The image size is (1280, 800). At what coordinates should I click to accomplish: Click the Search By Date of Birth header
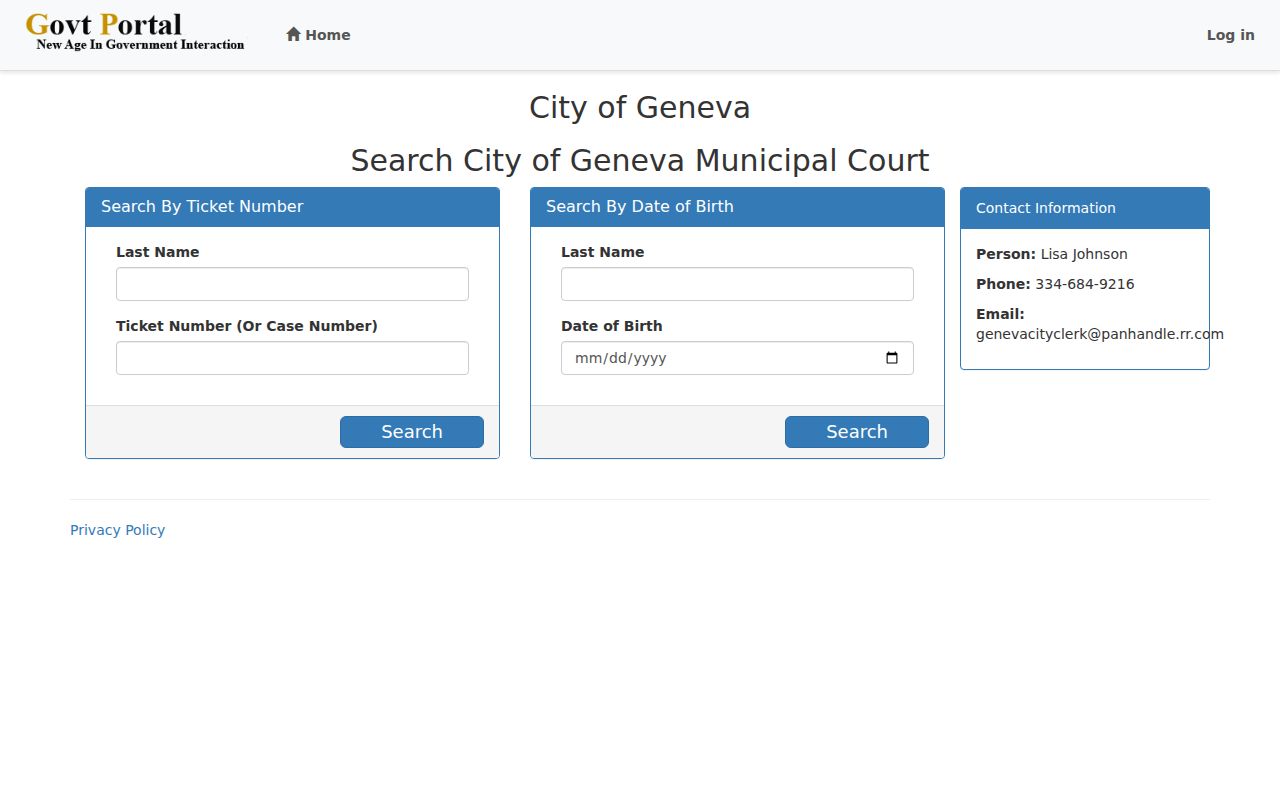click(737, 207)
